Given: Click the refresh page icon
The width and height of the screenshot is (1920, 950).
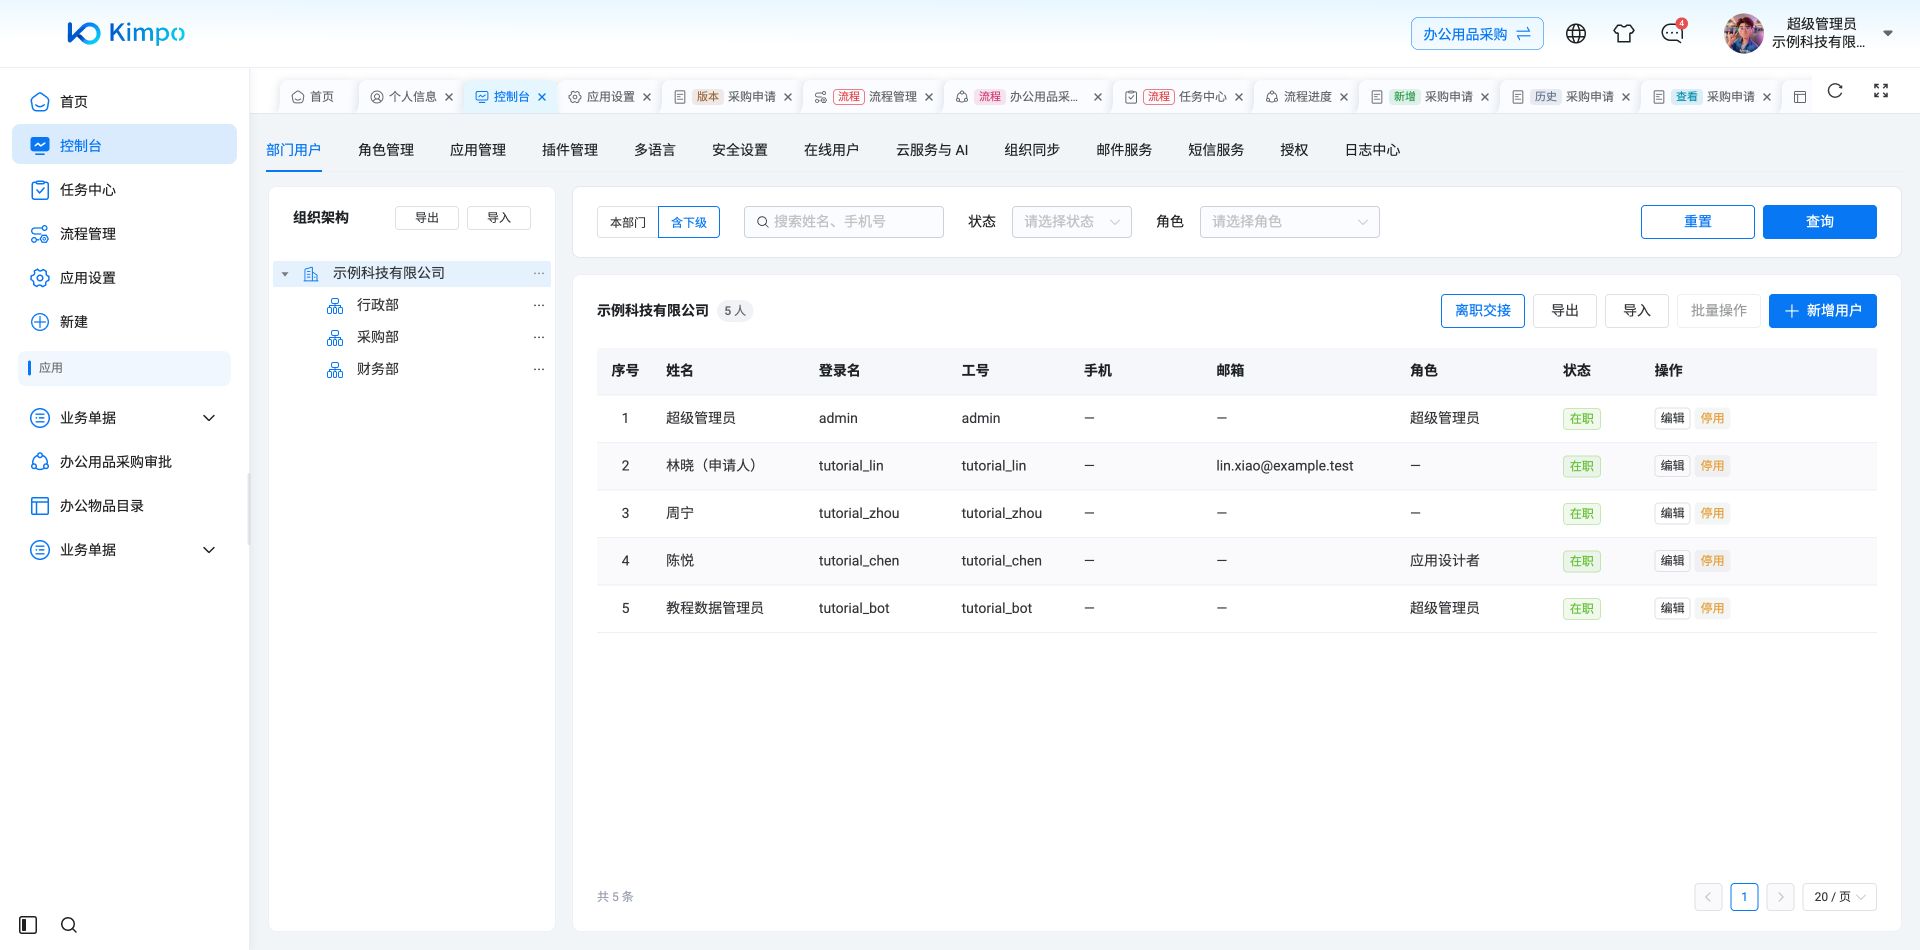Looking at the screenshot, I should pos(1835,91).
